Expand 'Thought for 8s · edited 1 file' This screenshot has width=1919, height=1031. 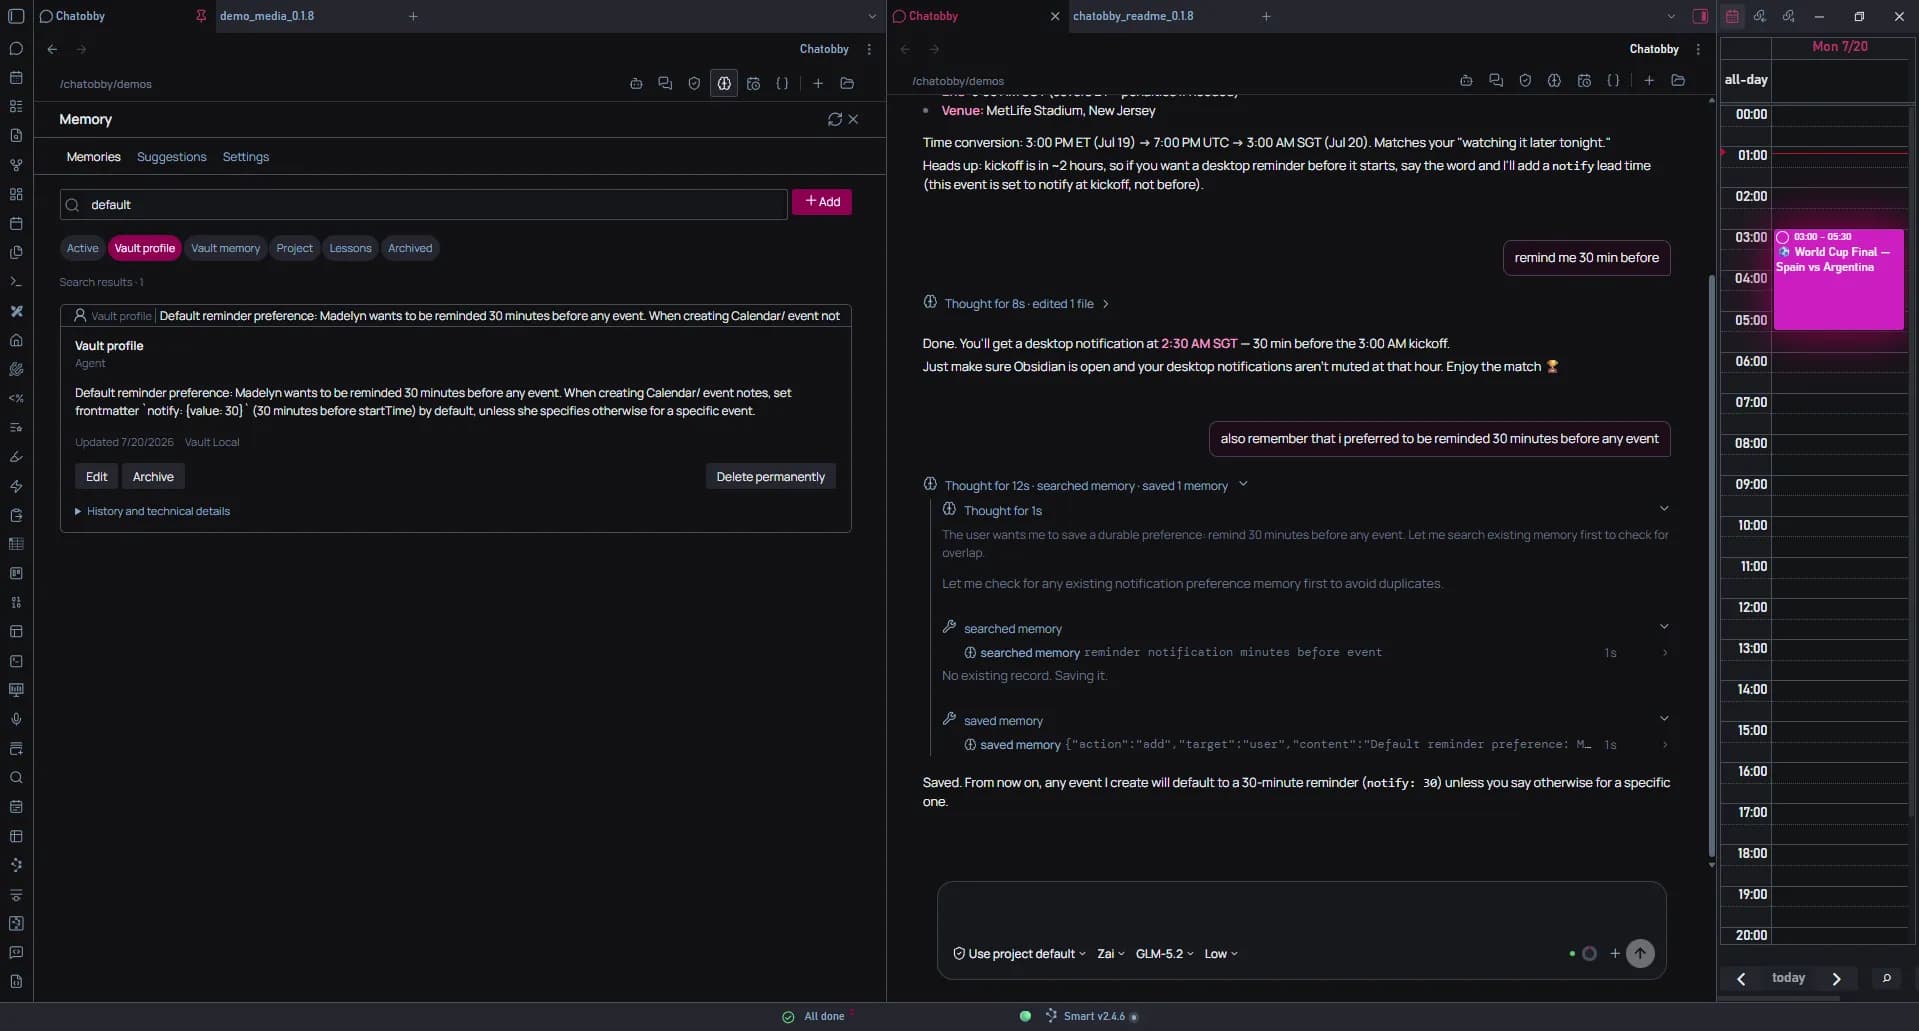(1017, 303)
